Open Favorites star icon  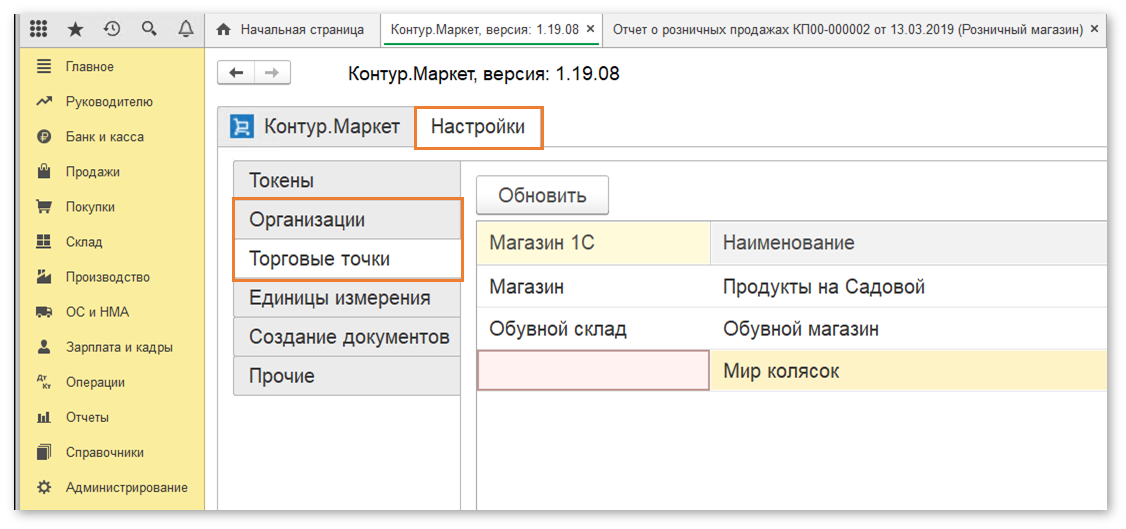pyautogui.click(x=76, y=30)
